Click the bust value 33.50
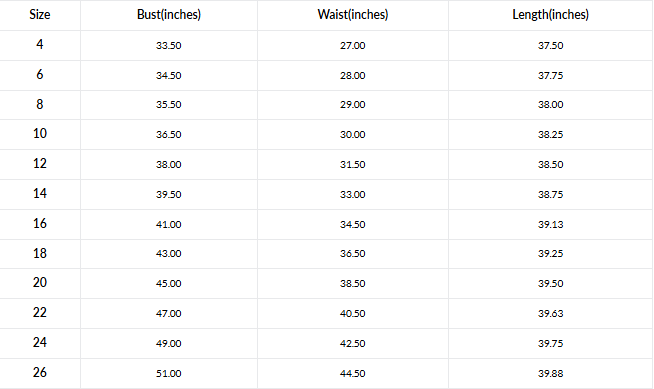 (169, 45)
